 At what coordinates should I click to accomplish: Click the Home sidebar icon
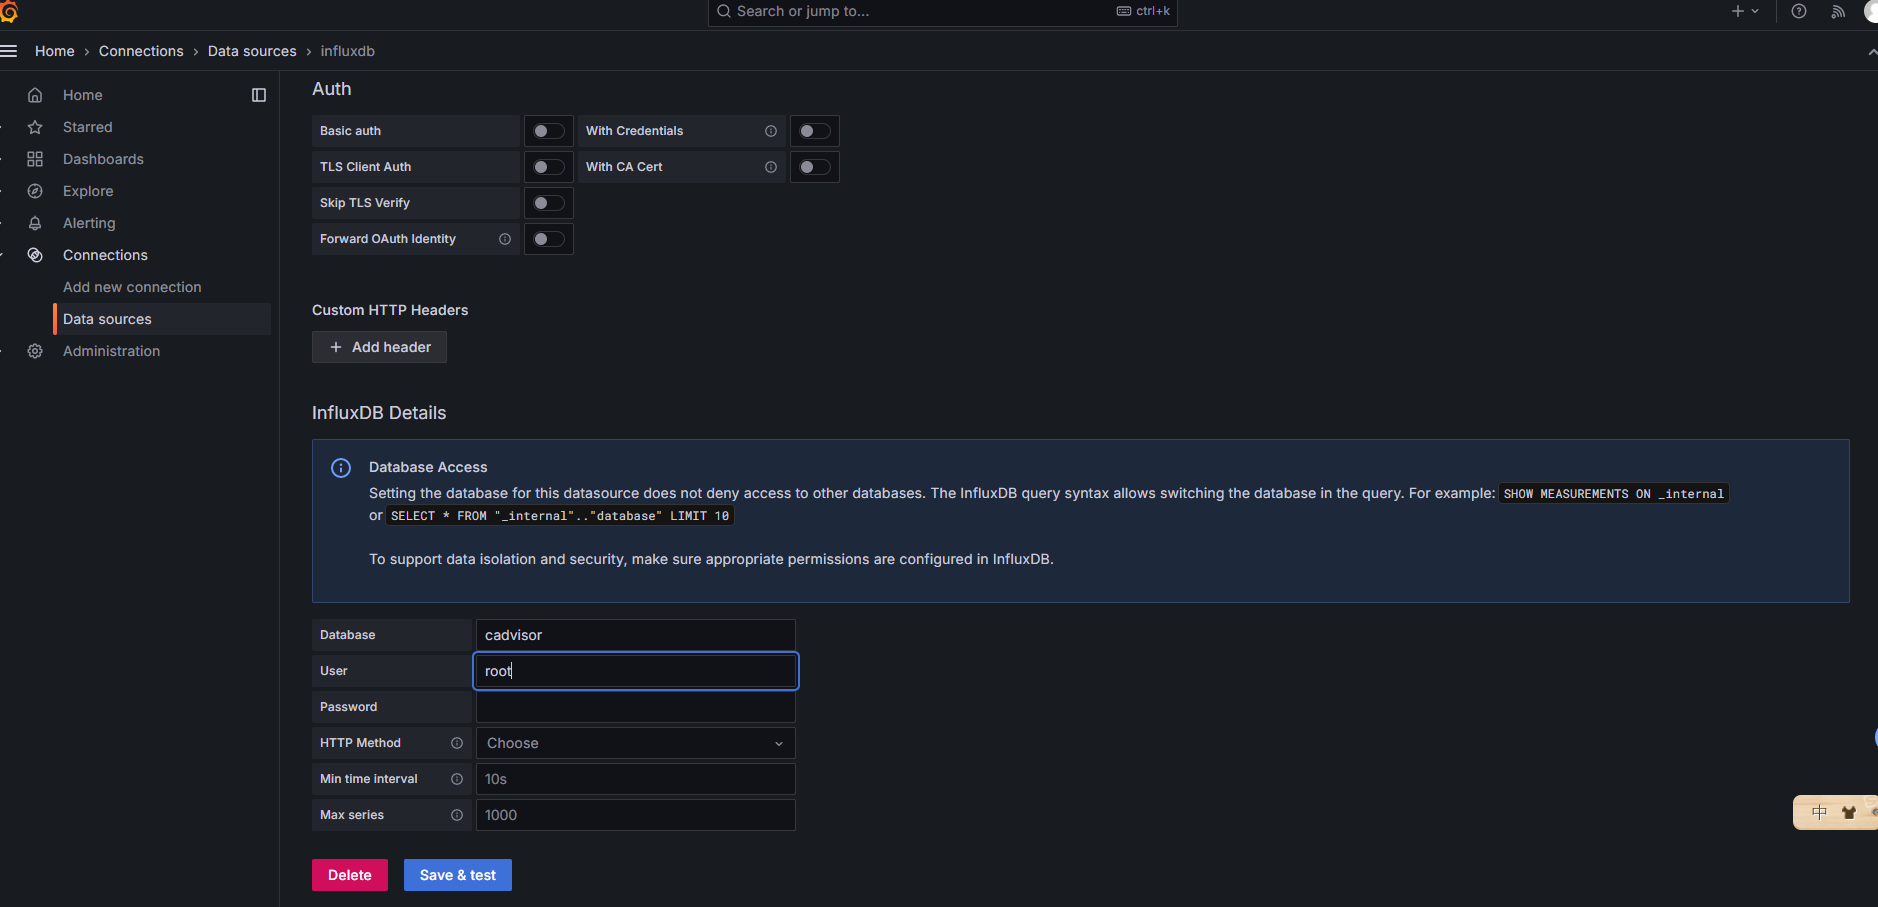35,95
